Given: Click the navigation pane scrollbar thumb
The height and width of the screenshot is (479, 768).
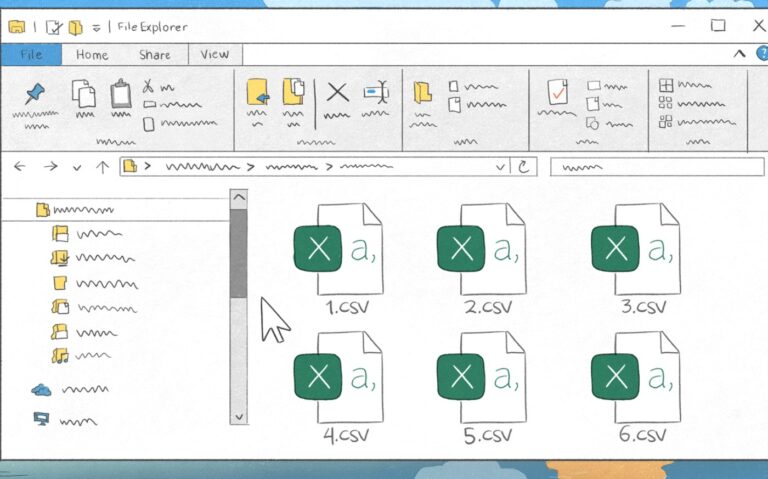Looking at the screenshot, I should pos(239,253).
